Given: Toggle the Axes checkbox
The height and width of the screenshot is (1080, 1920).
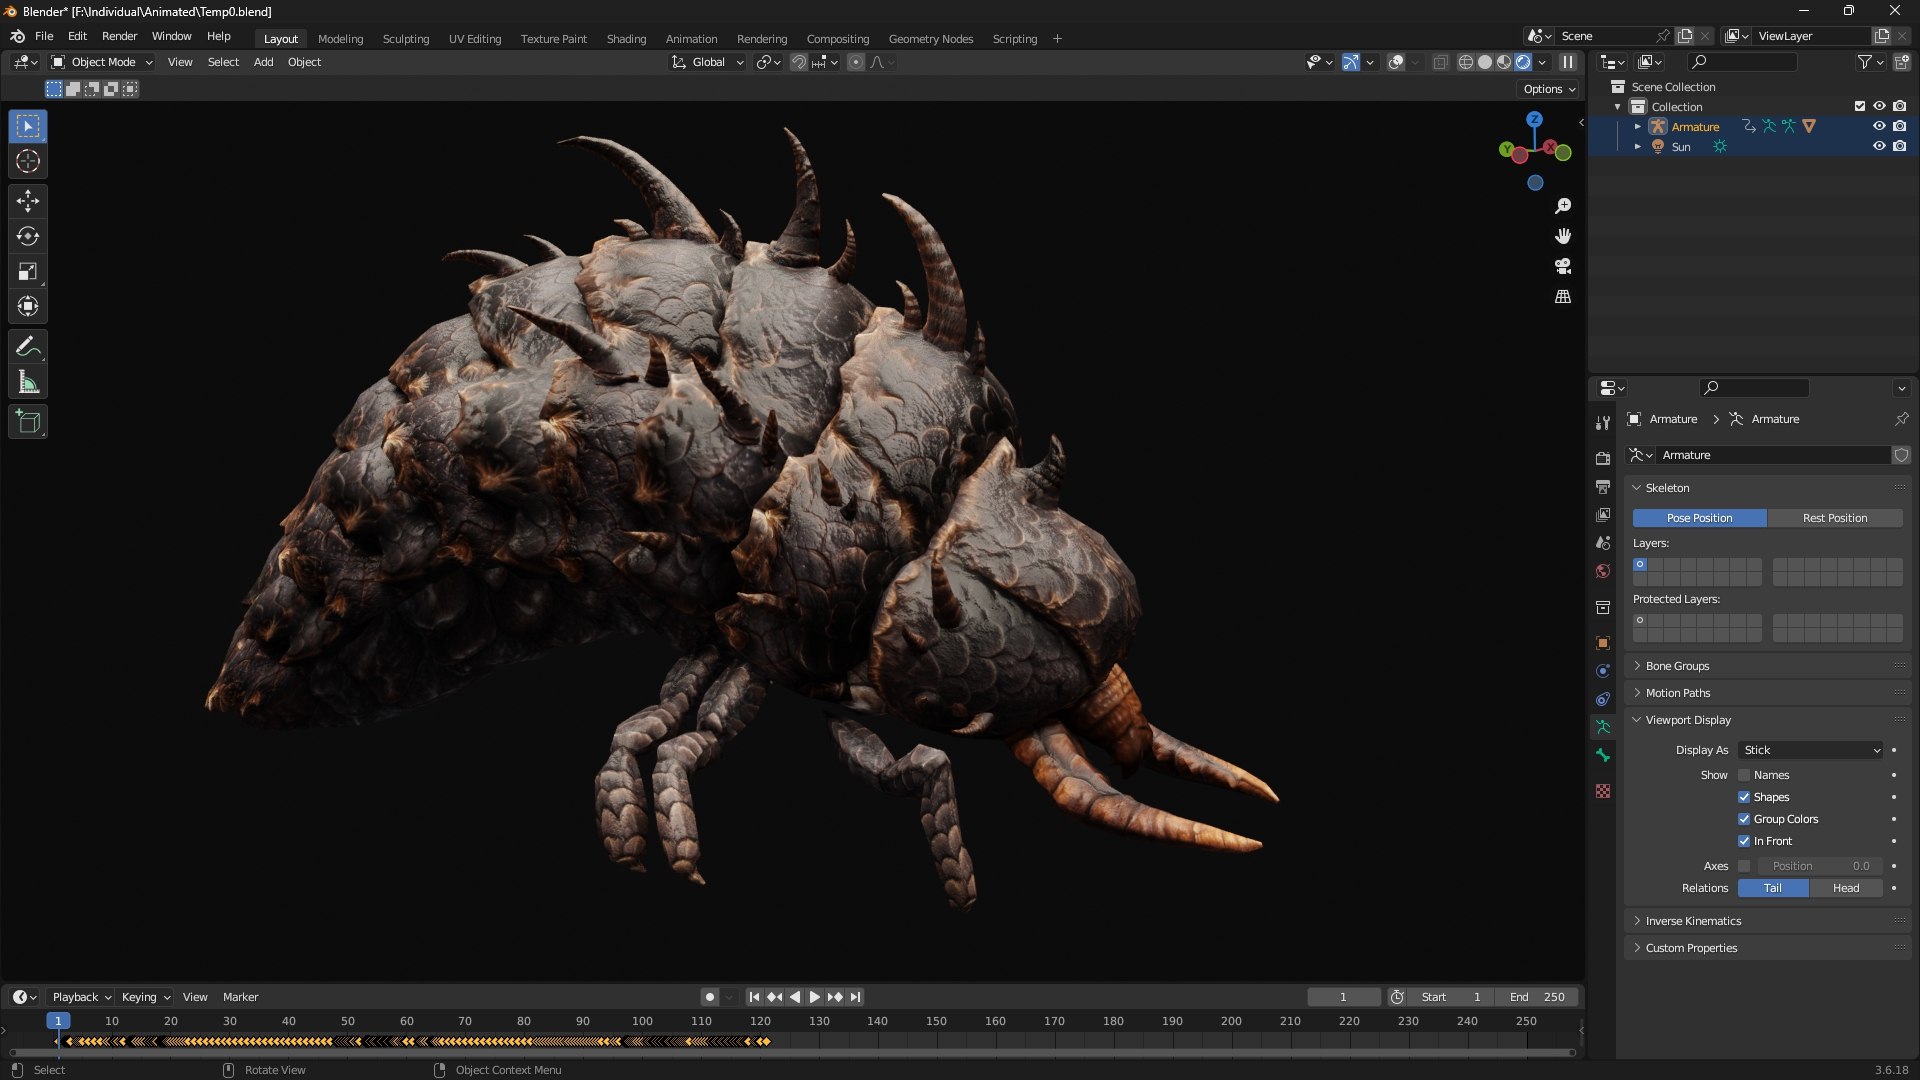Looking at the screenshot, I should click(x=1744, y=866).
